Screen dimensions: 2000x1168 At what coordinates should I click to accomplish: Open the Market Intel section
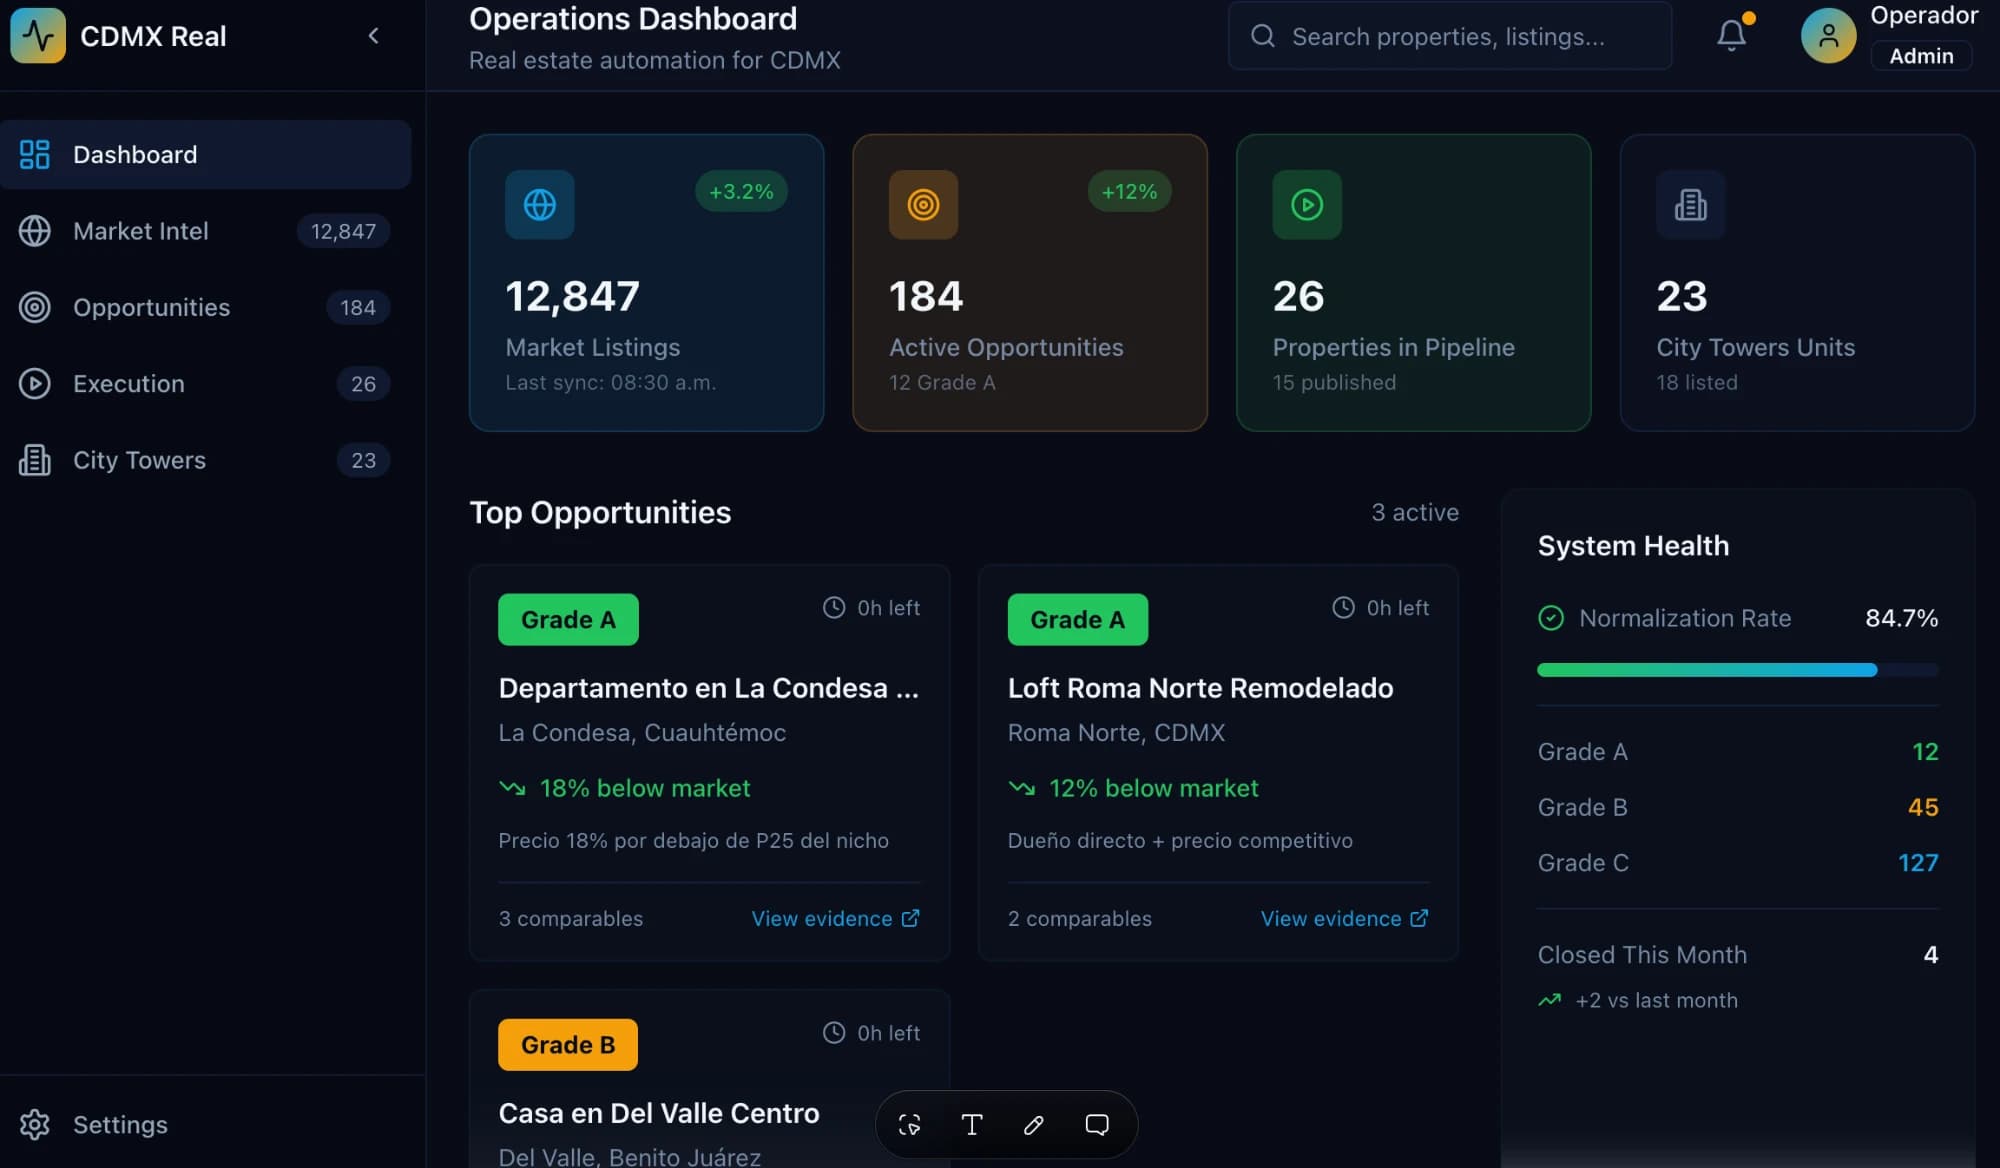click(205, 231)
